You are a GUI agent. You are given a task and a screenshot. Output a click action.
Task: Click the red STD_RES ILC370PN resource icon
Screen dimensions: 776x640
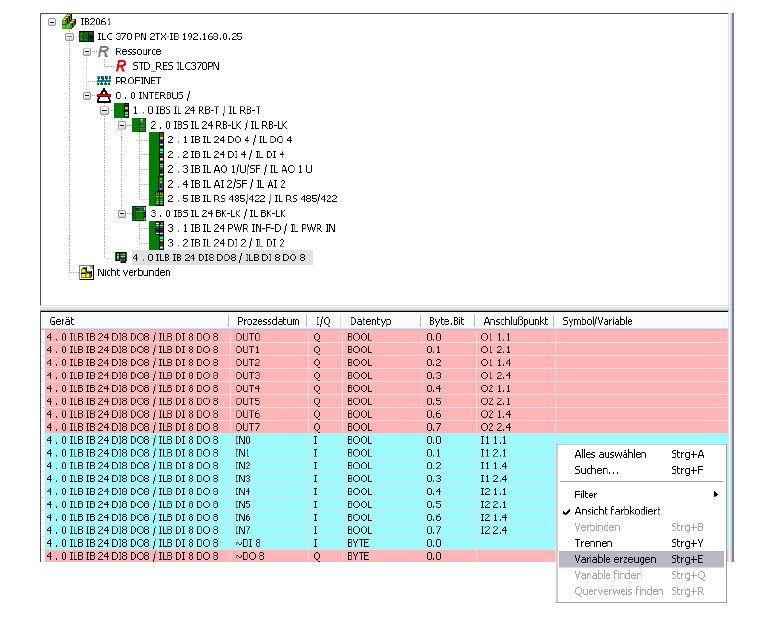[122, 66]
